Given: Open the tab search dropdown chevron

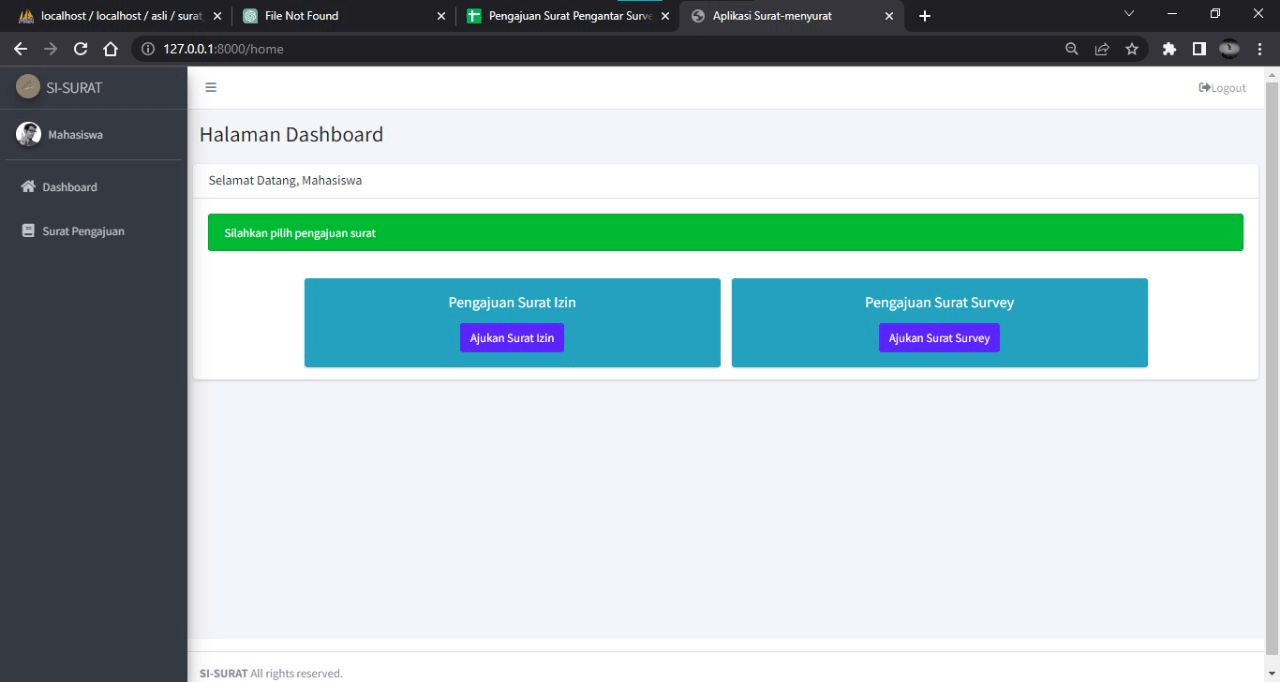Looking at the screenshot, I should [1130, 14].
